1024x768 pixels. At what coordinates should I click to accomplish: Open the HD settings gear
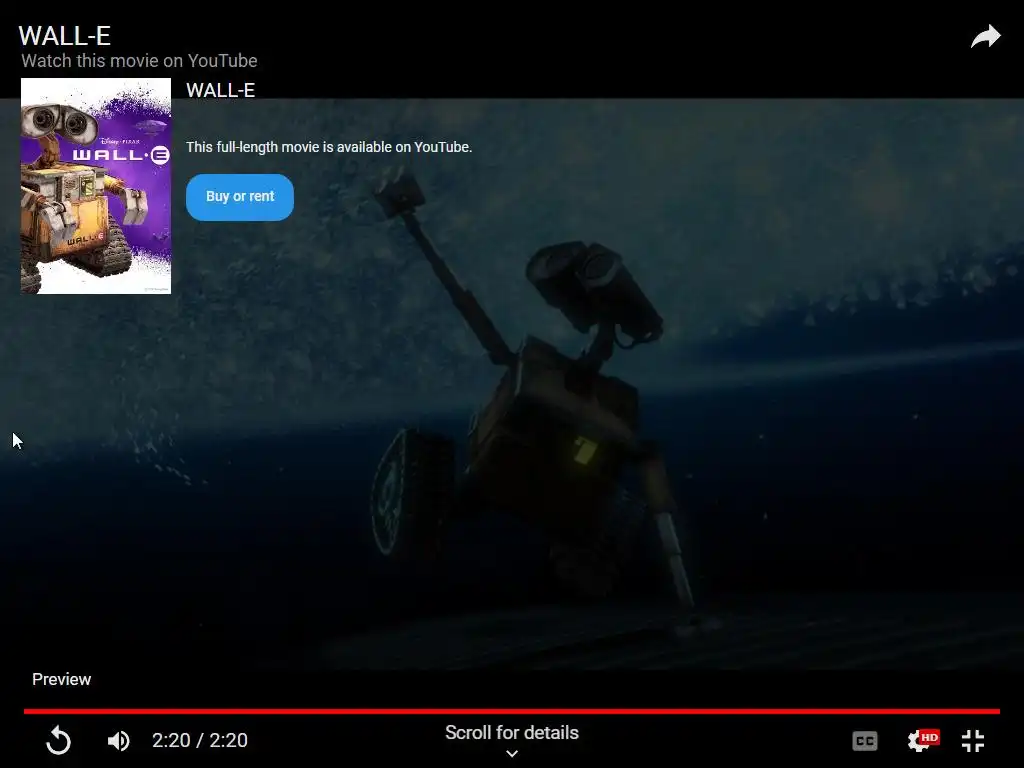click(x=922, y=741)
